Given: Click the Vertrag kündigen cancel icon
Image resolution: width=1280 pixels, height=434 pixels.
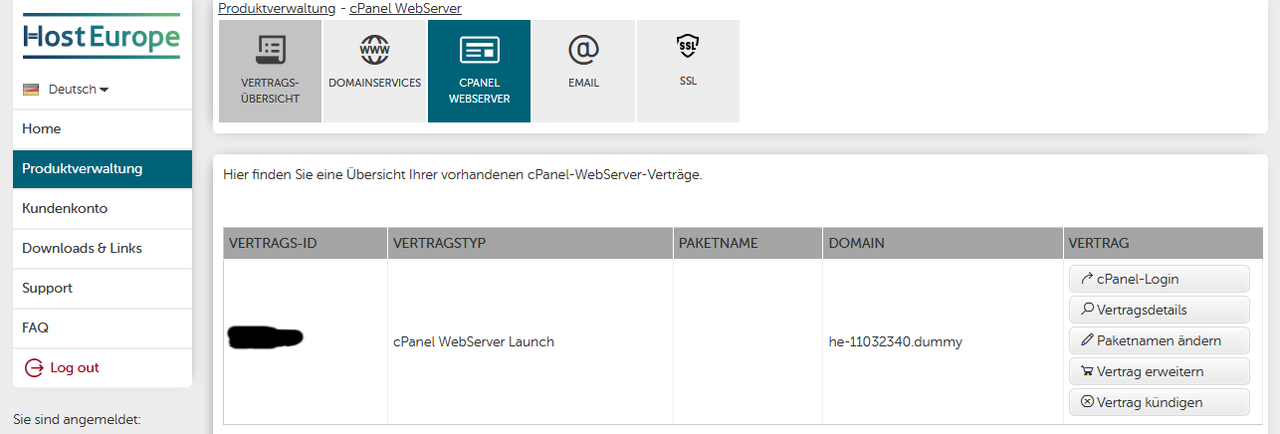Looking at the screenshot, I should (x=1087, y=403).
